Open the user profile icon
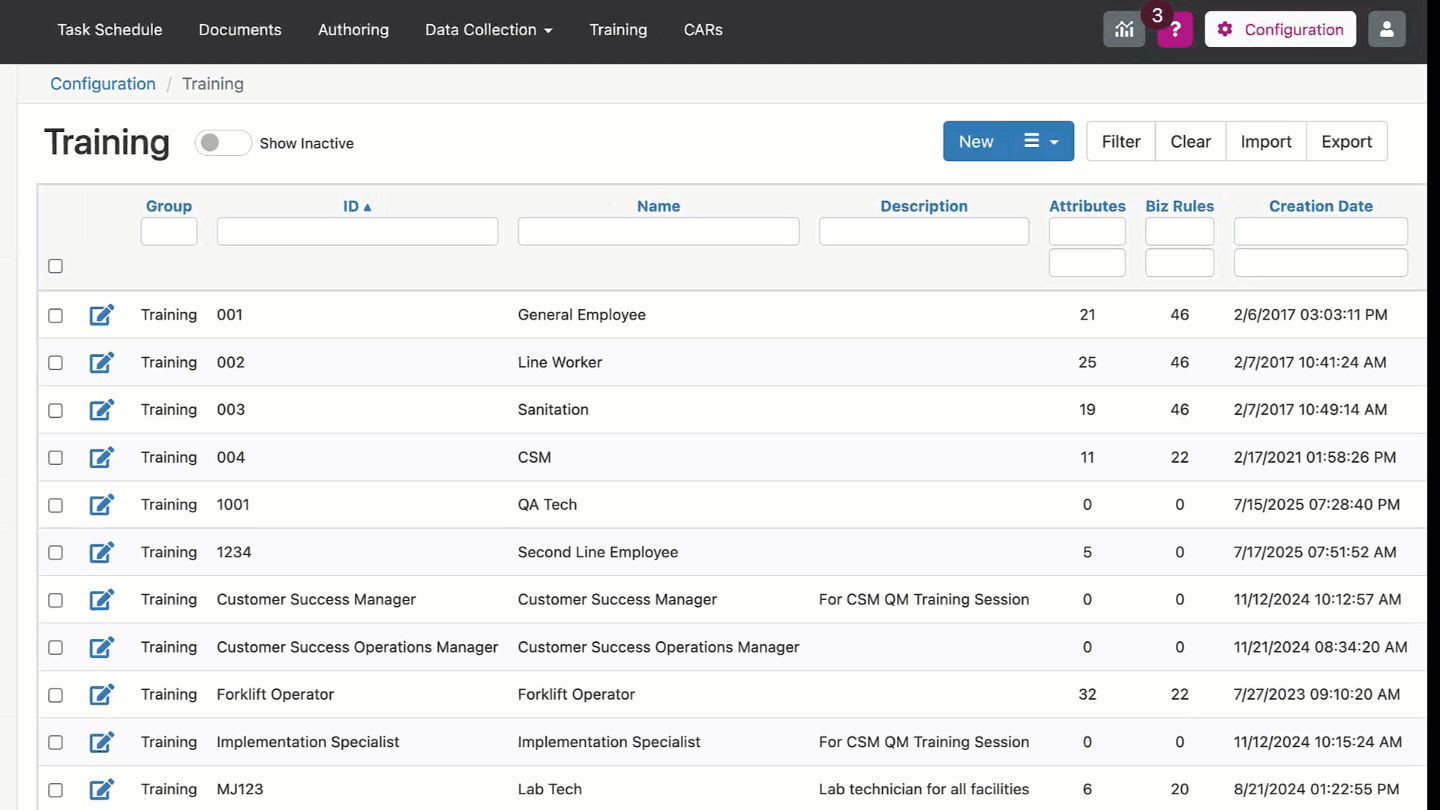Screen dimensions: 1440x810 point(1386,30)
